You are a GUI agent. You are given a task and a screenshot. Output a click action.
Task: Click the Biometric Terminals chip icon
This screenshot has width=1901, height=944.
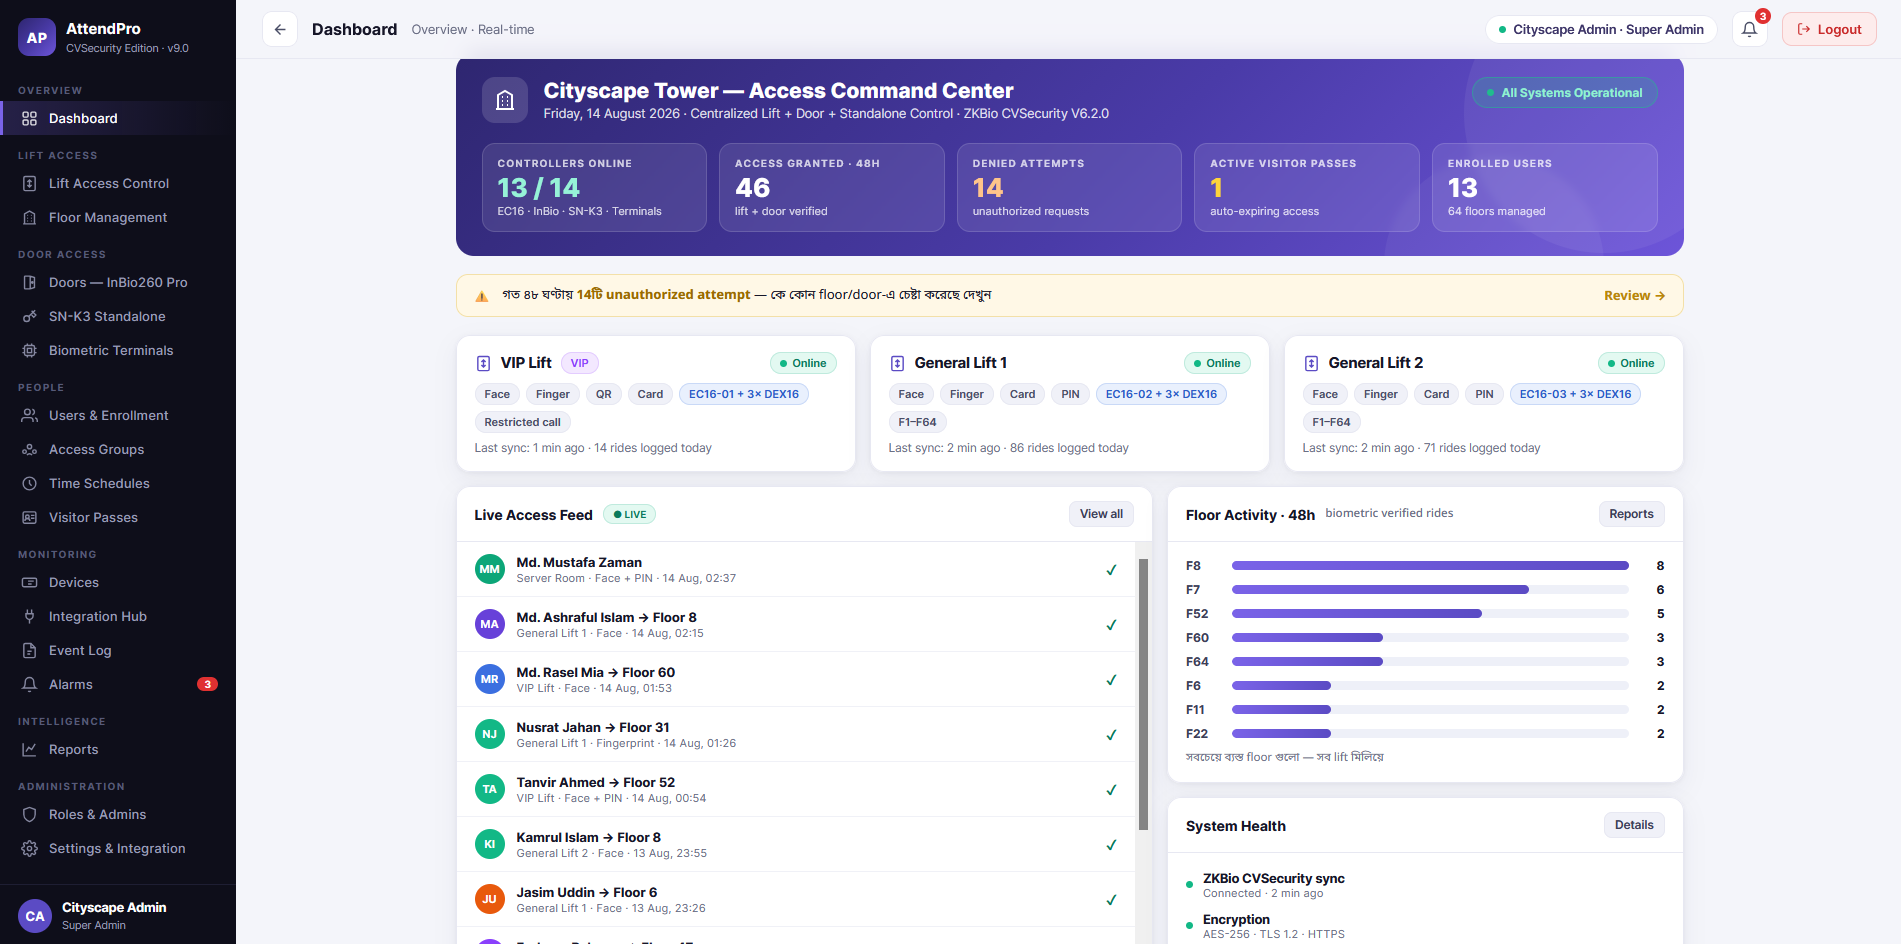(30, 350)
